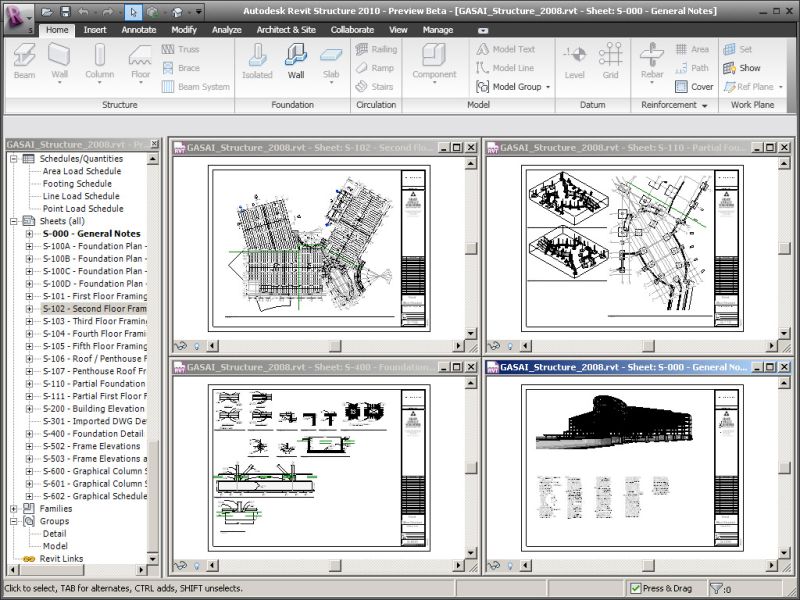Click the Stairs tool

(374, 87)
